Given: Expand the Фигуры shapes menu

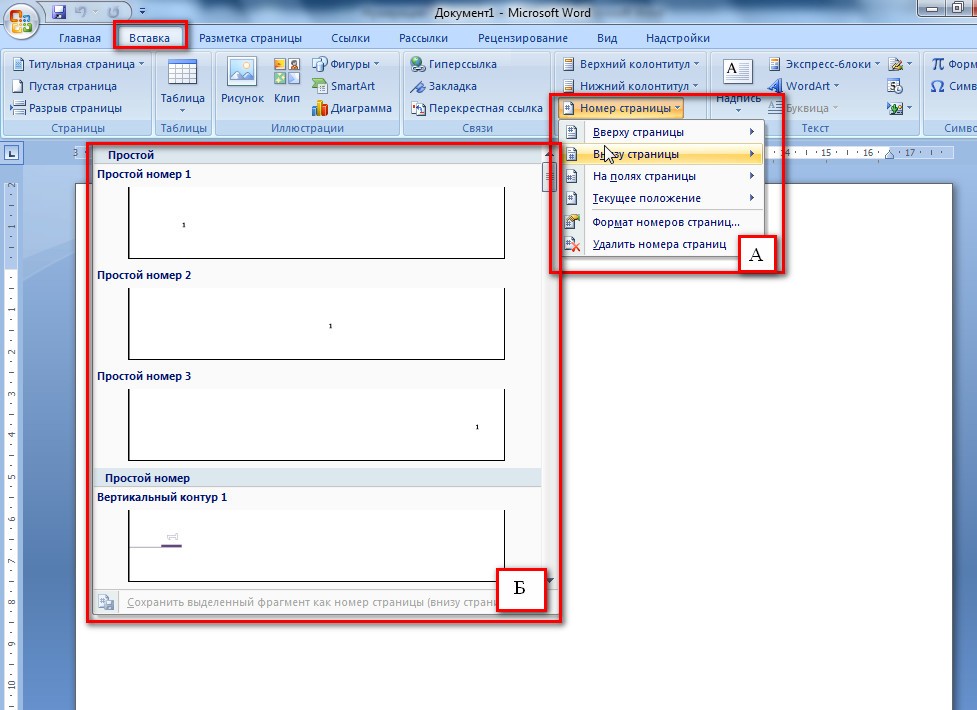Looking at the screenshot, I should (346, 64).
